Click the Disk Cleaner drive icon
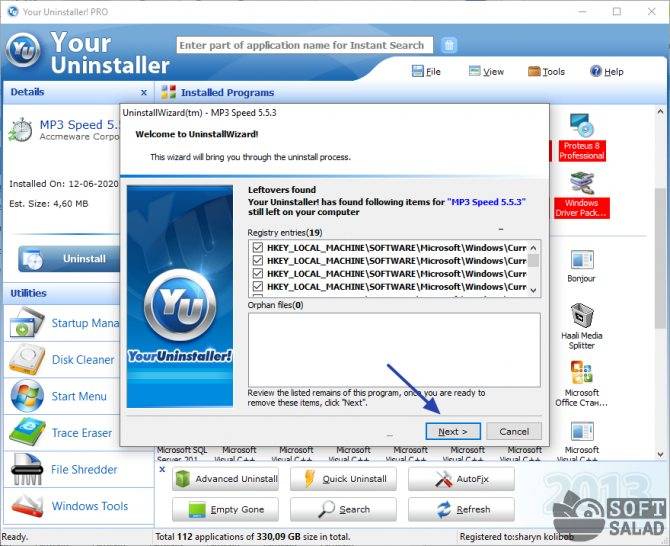This screenshot has width=670, height=546. [x=26, y=359]
